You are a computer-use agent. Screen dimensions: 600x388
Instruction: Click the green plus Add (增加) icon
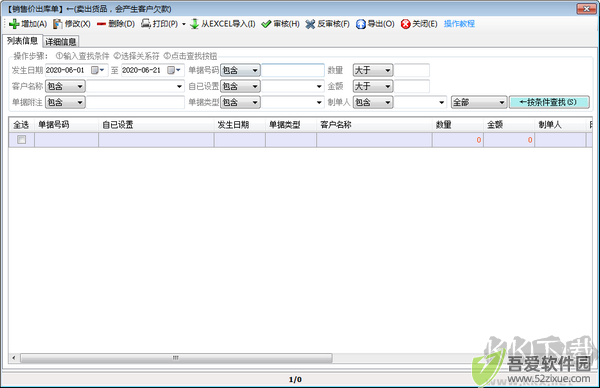click(14, 24)
